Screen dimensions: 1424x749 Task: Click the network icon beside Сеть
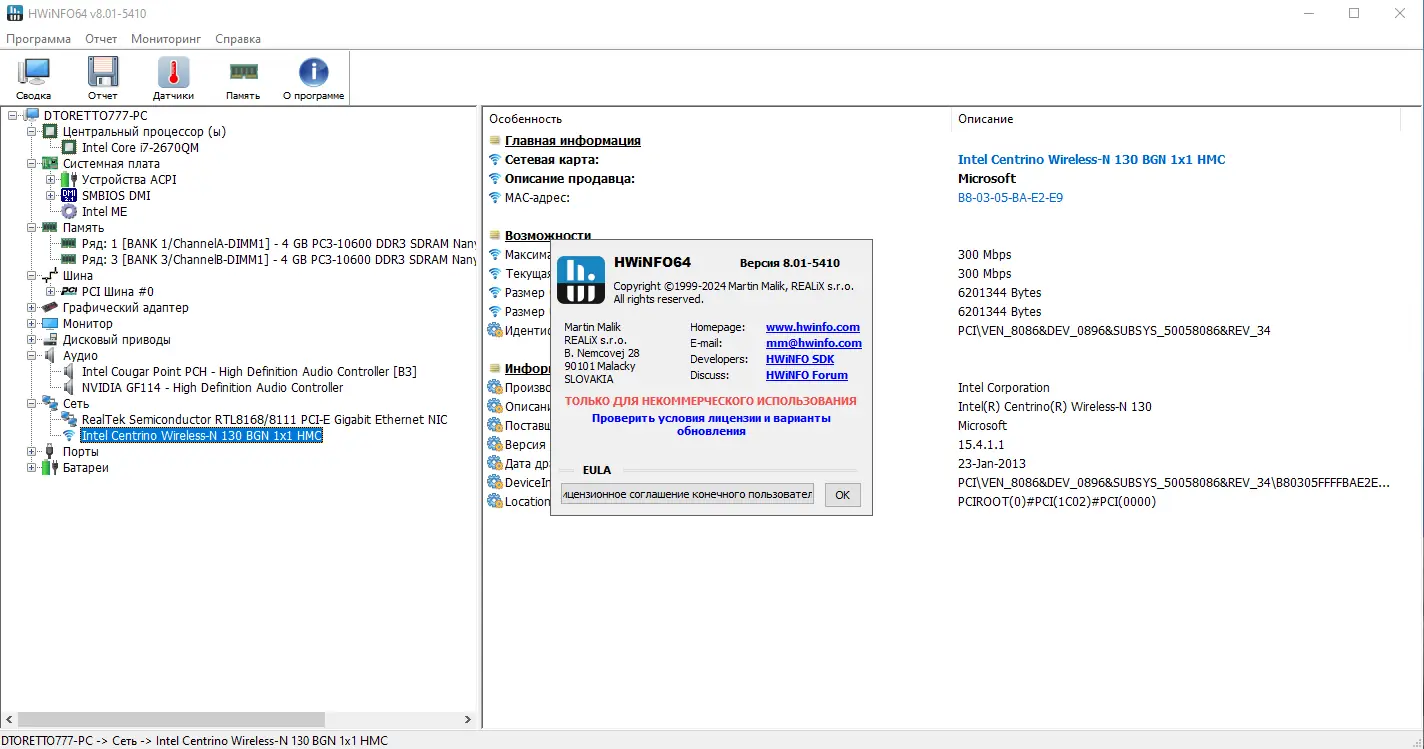[x=51, y=403]
